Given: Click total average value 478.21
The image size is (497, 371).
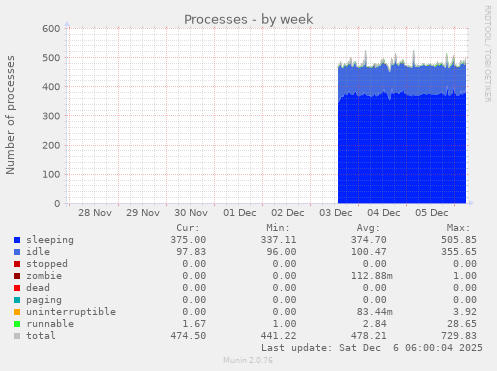Looking at the screenshot, I should pos(369,336).
